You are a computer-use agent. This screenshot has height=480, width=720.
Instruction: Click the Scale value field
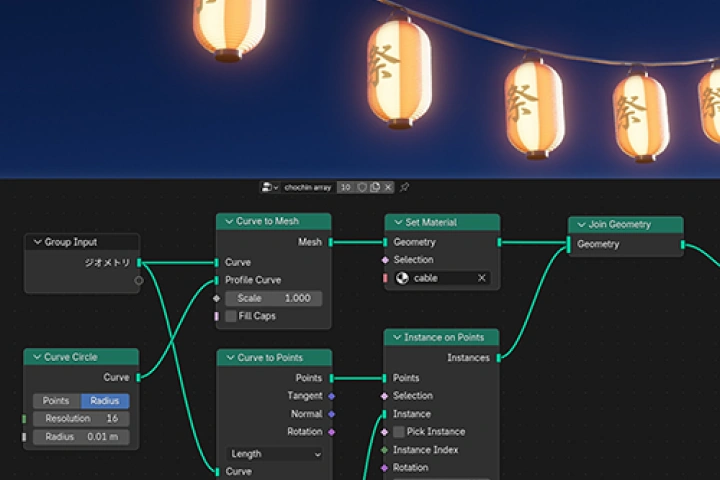273,298
